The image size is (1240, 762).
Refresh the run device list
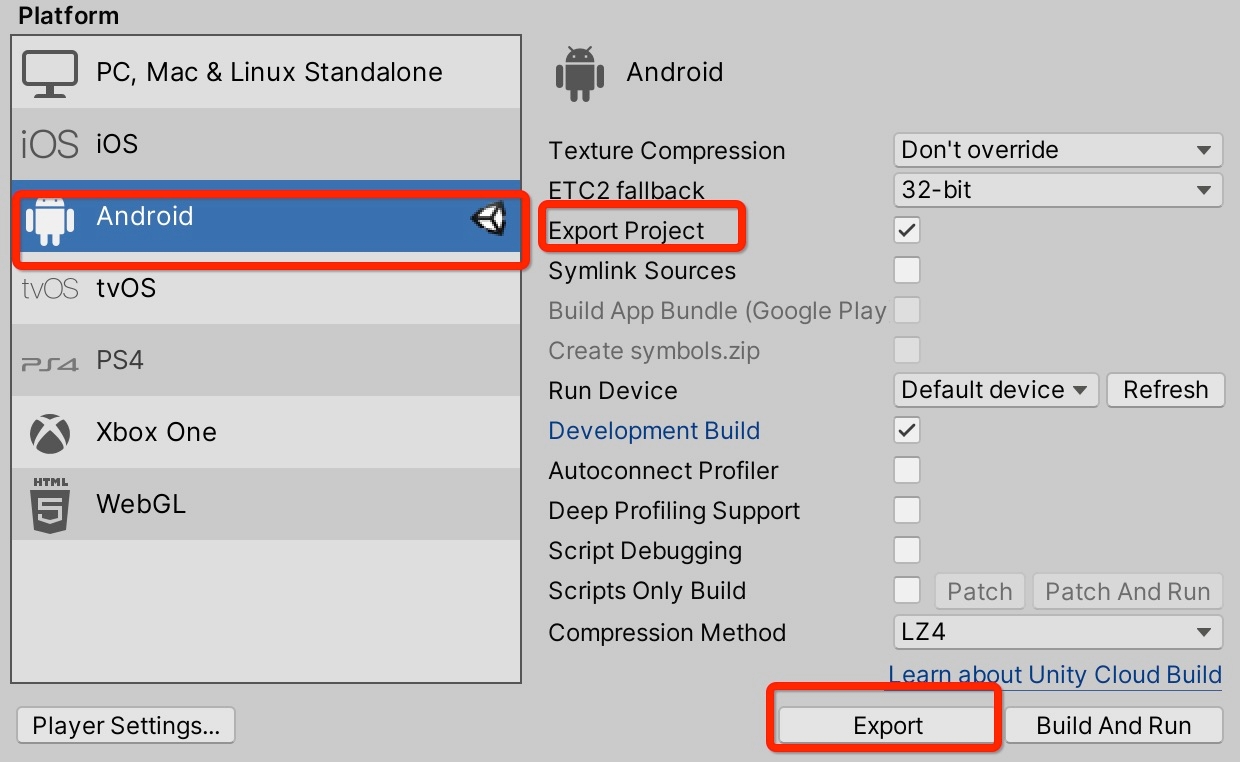(x=1165, y=390)
